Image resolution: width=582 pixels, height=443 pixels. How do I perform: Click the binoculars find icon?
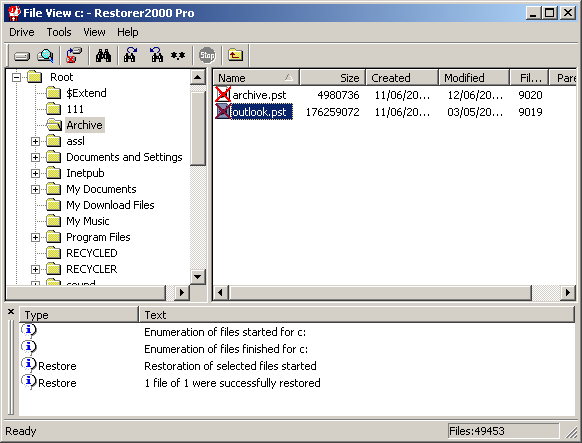click(x=103, y=56)
